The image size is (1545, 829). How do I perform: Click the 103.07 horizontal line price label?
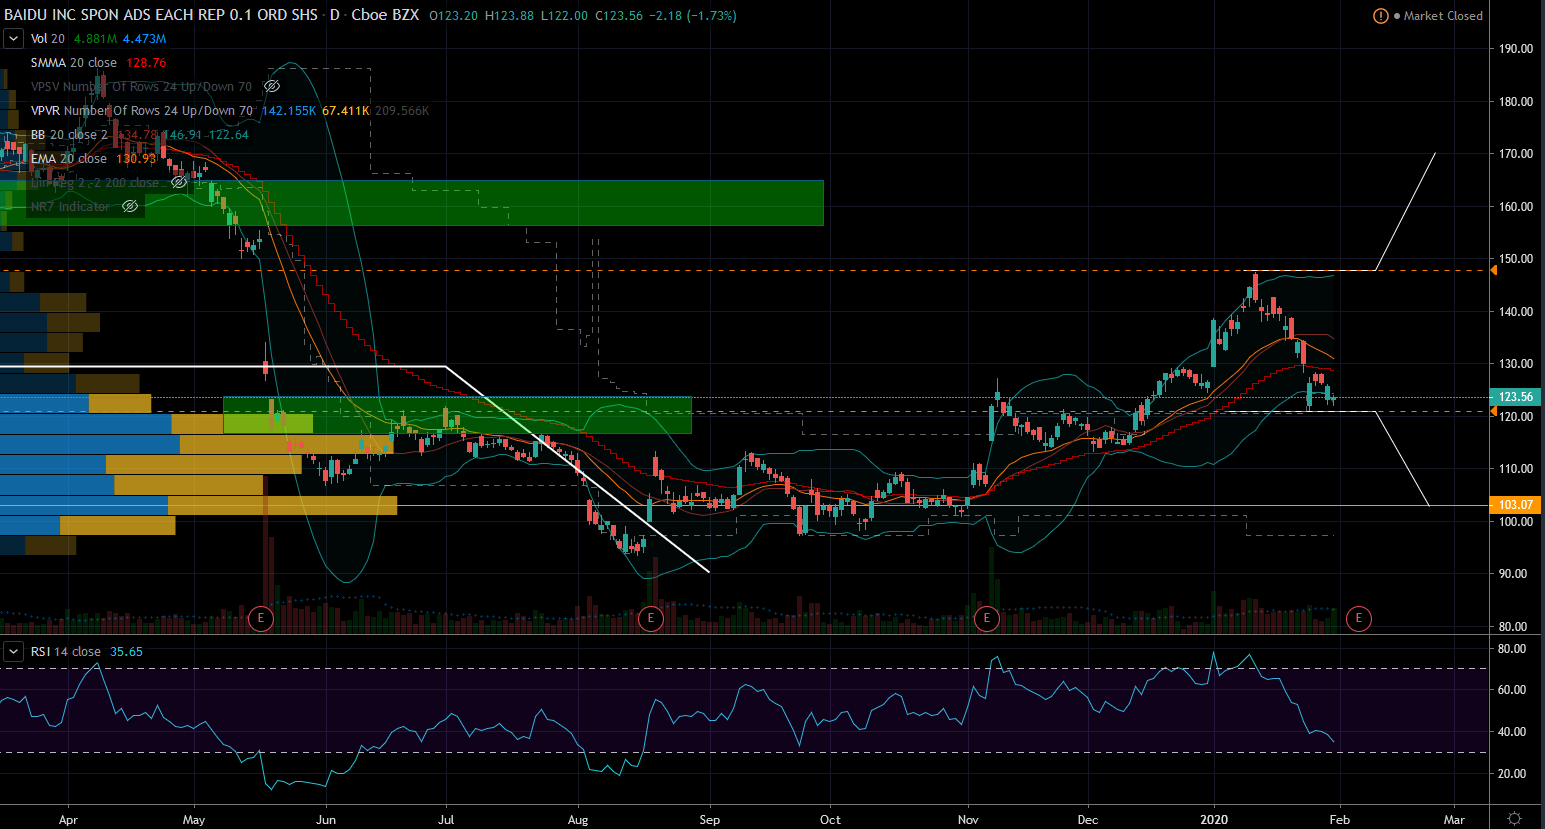point(1516,505)
